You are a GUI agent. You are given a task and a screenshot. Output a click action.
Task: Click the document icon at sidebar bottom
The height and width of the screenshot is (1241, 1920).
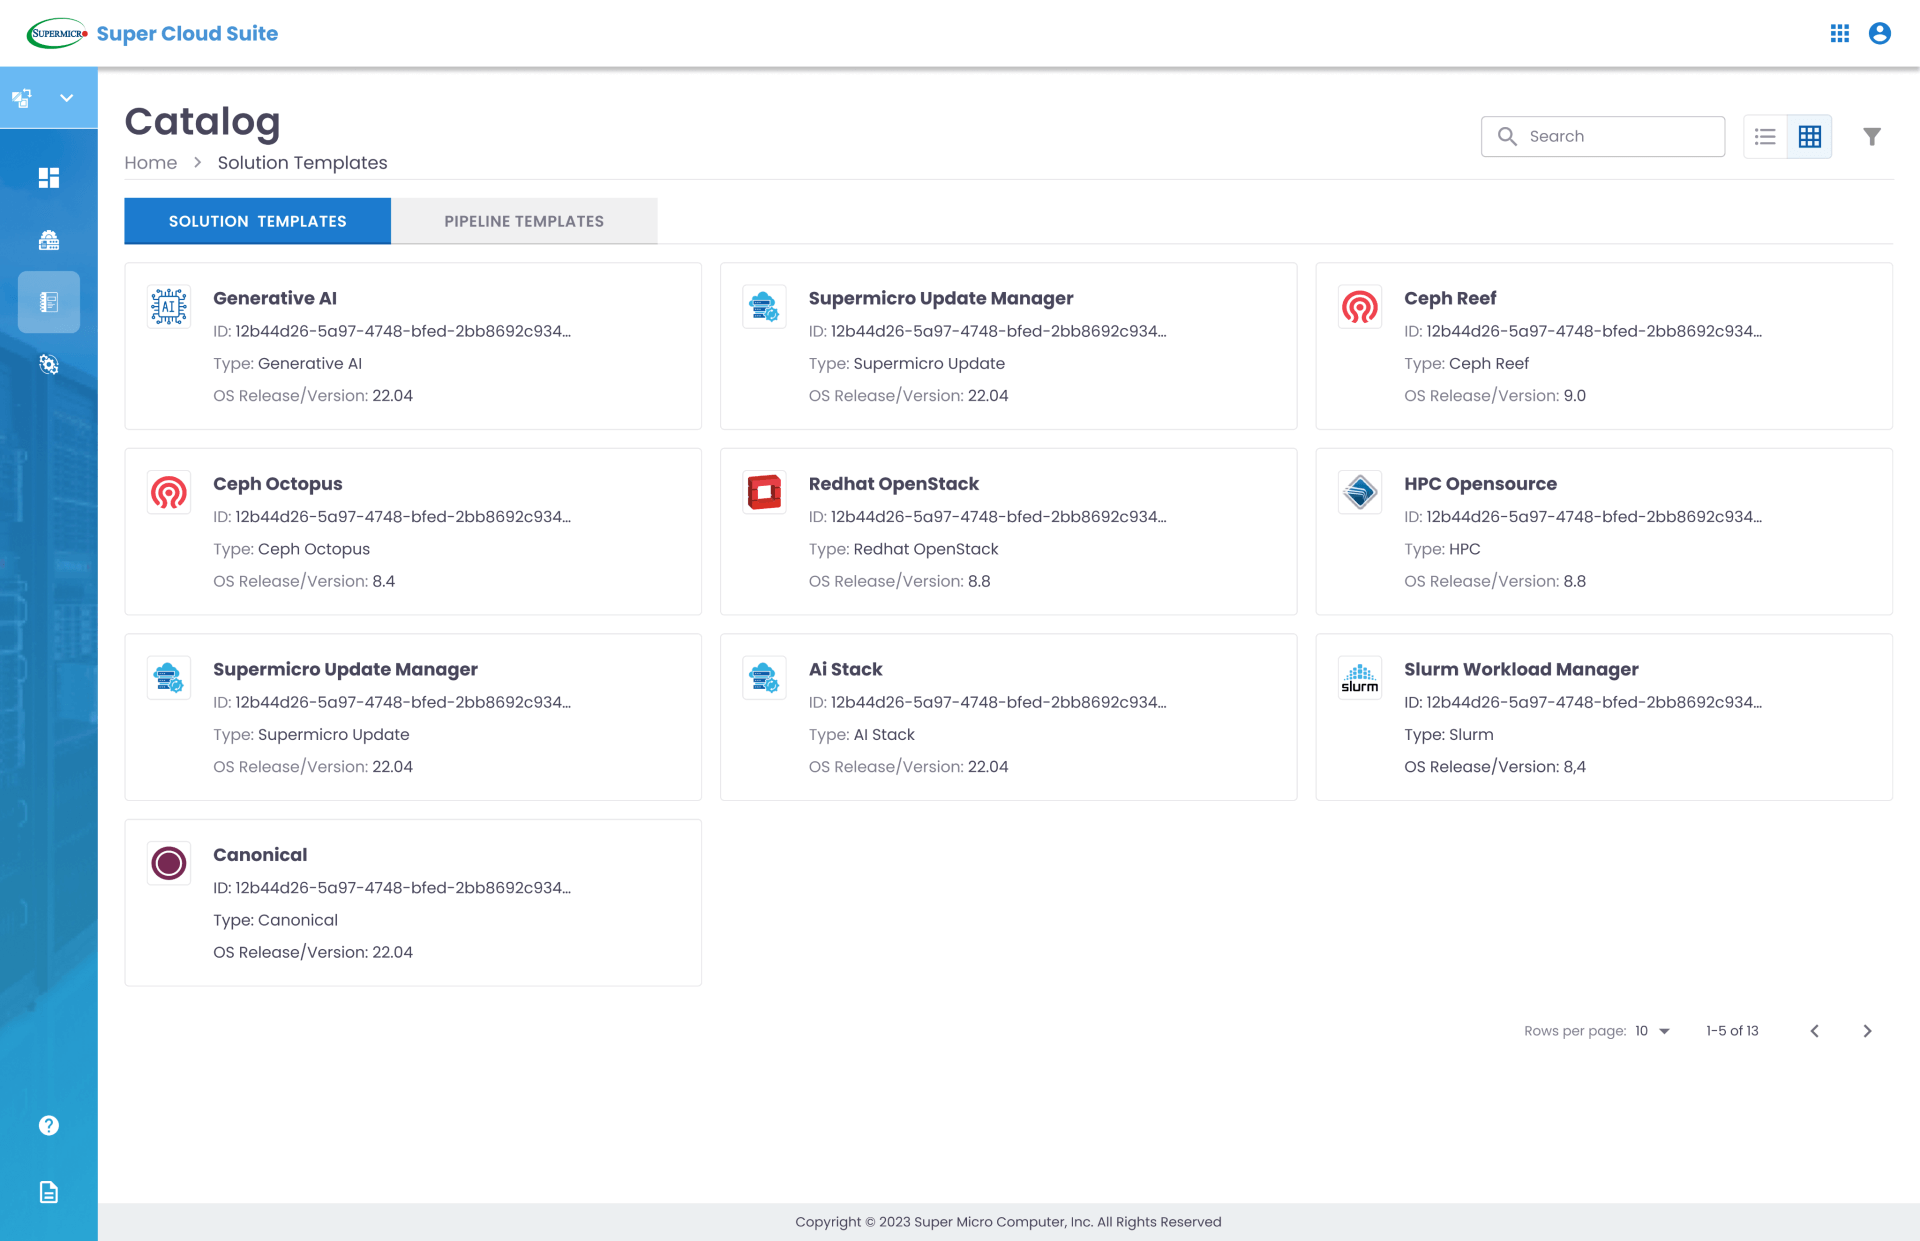49,1192
